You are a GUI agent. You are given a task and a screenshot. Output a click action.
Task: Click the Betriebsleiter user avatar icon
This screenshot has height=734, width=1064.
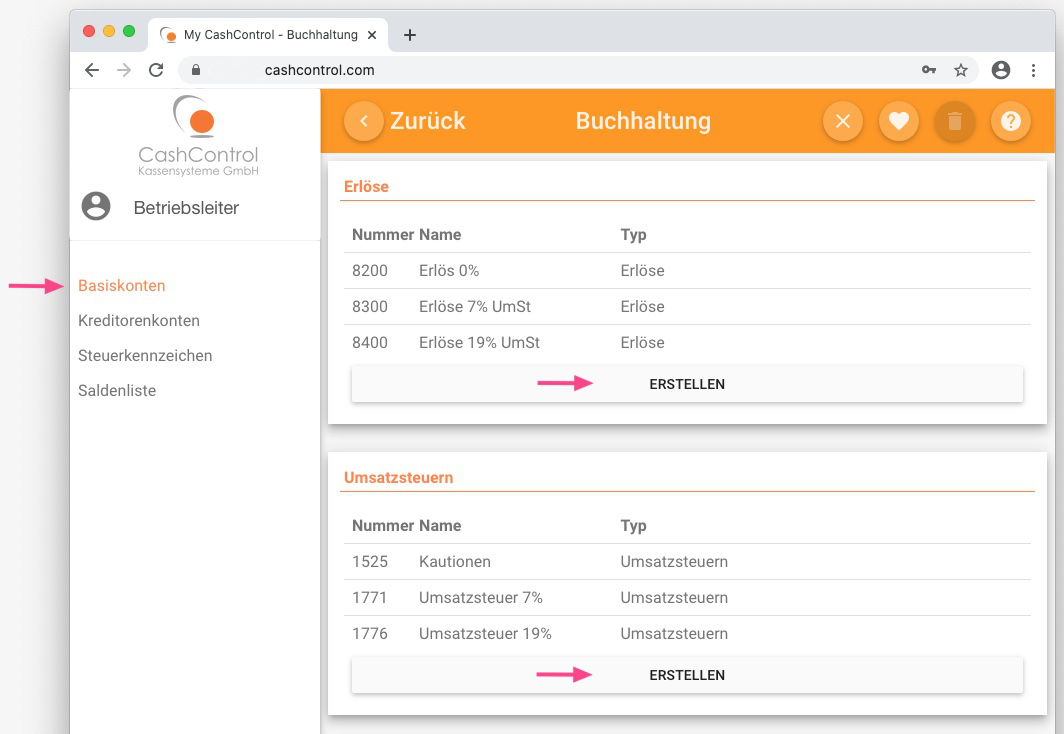pos(96,206)
